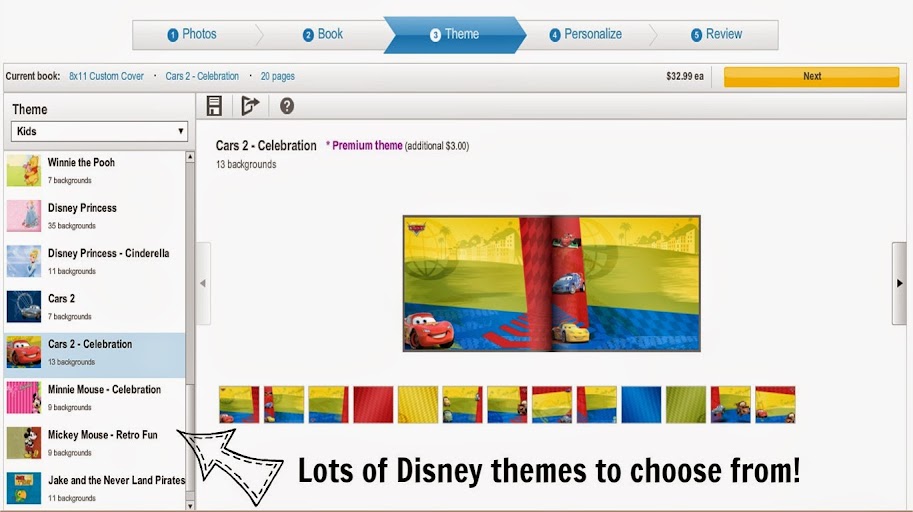913x512 pixels.
Task: Click the yellow Next button
Action: pos(811,76)
